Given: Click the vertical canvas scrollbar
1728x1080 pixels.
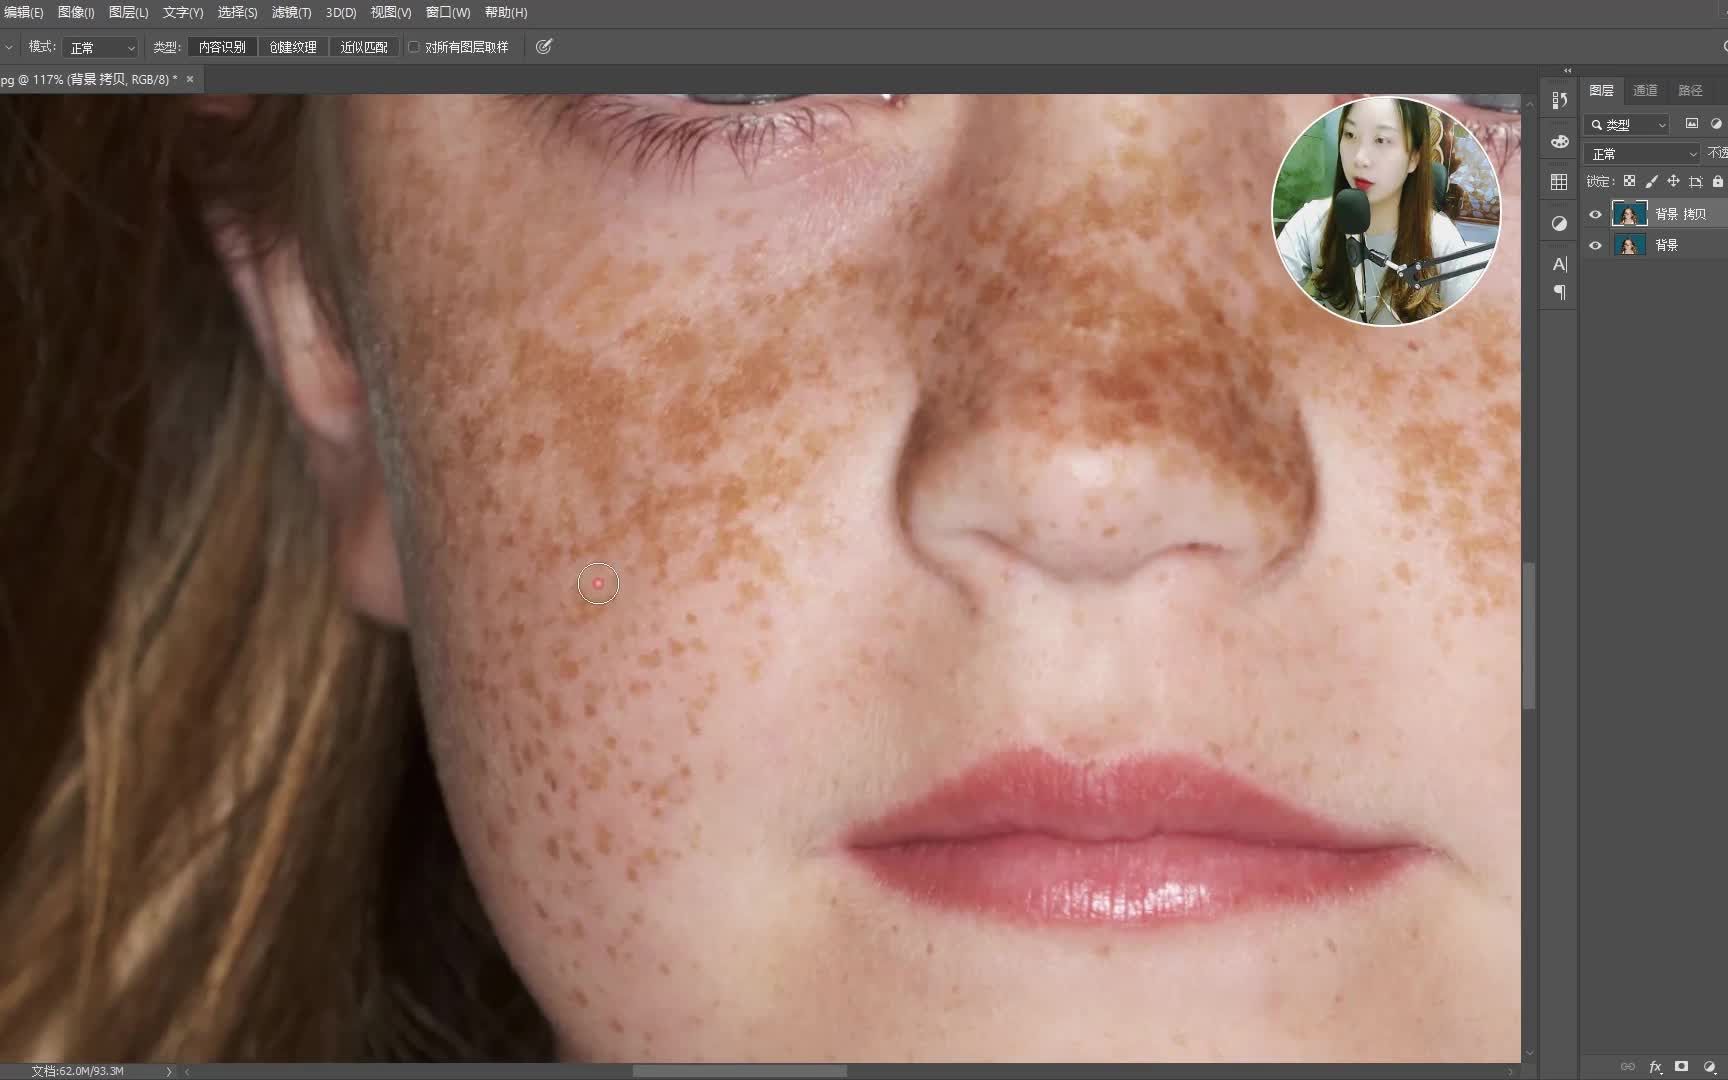Looking at the screenshot, I should point(1528,636).
